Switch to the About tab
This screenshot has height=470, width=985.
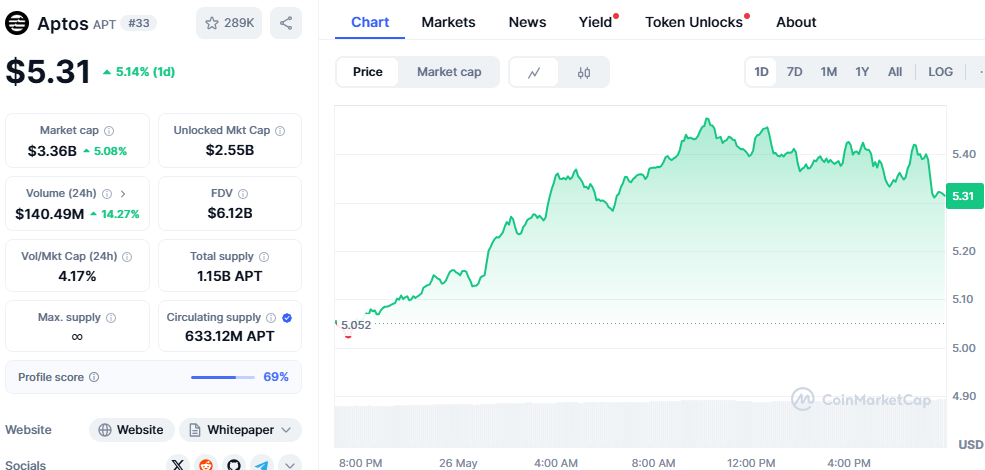tap(796, 22)
